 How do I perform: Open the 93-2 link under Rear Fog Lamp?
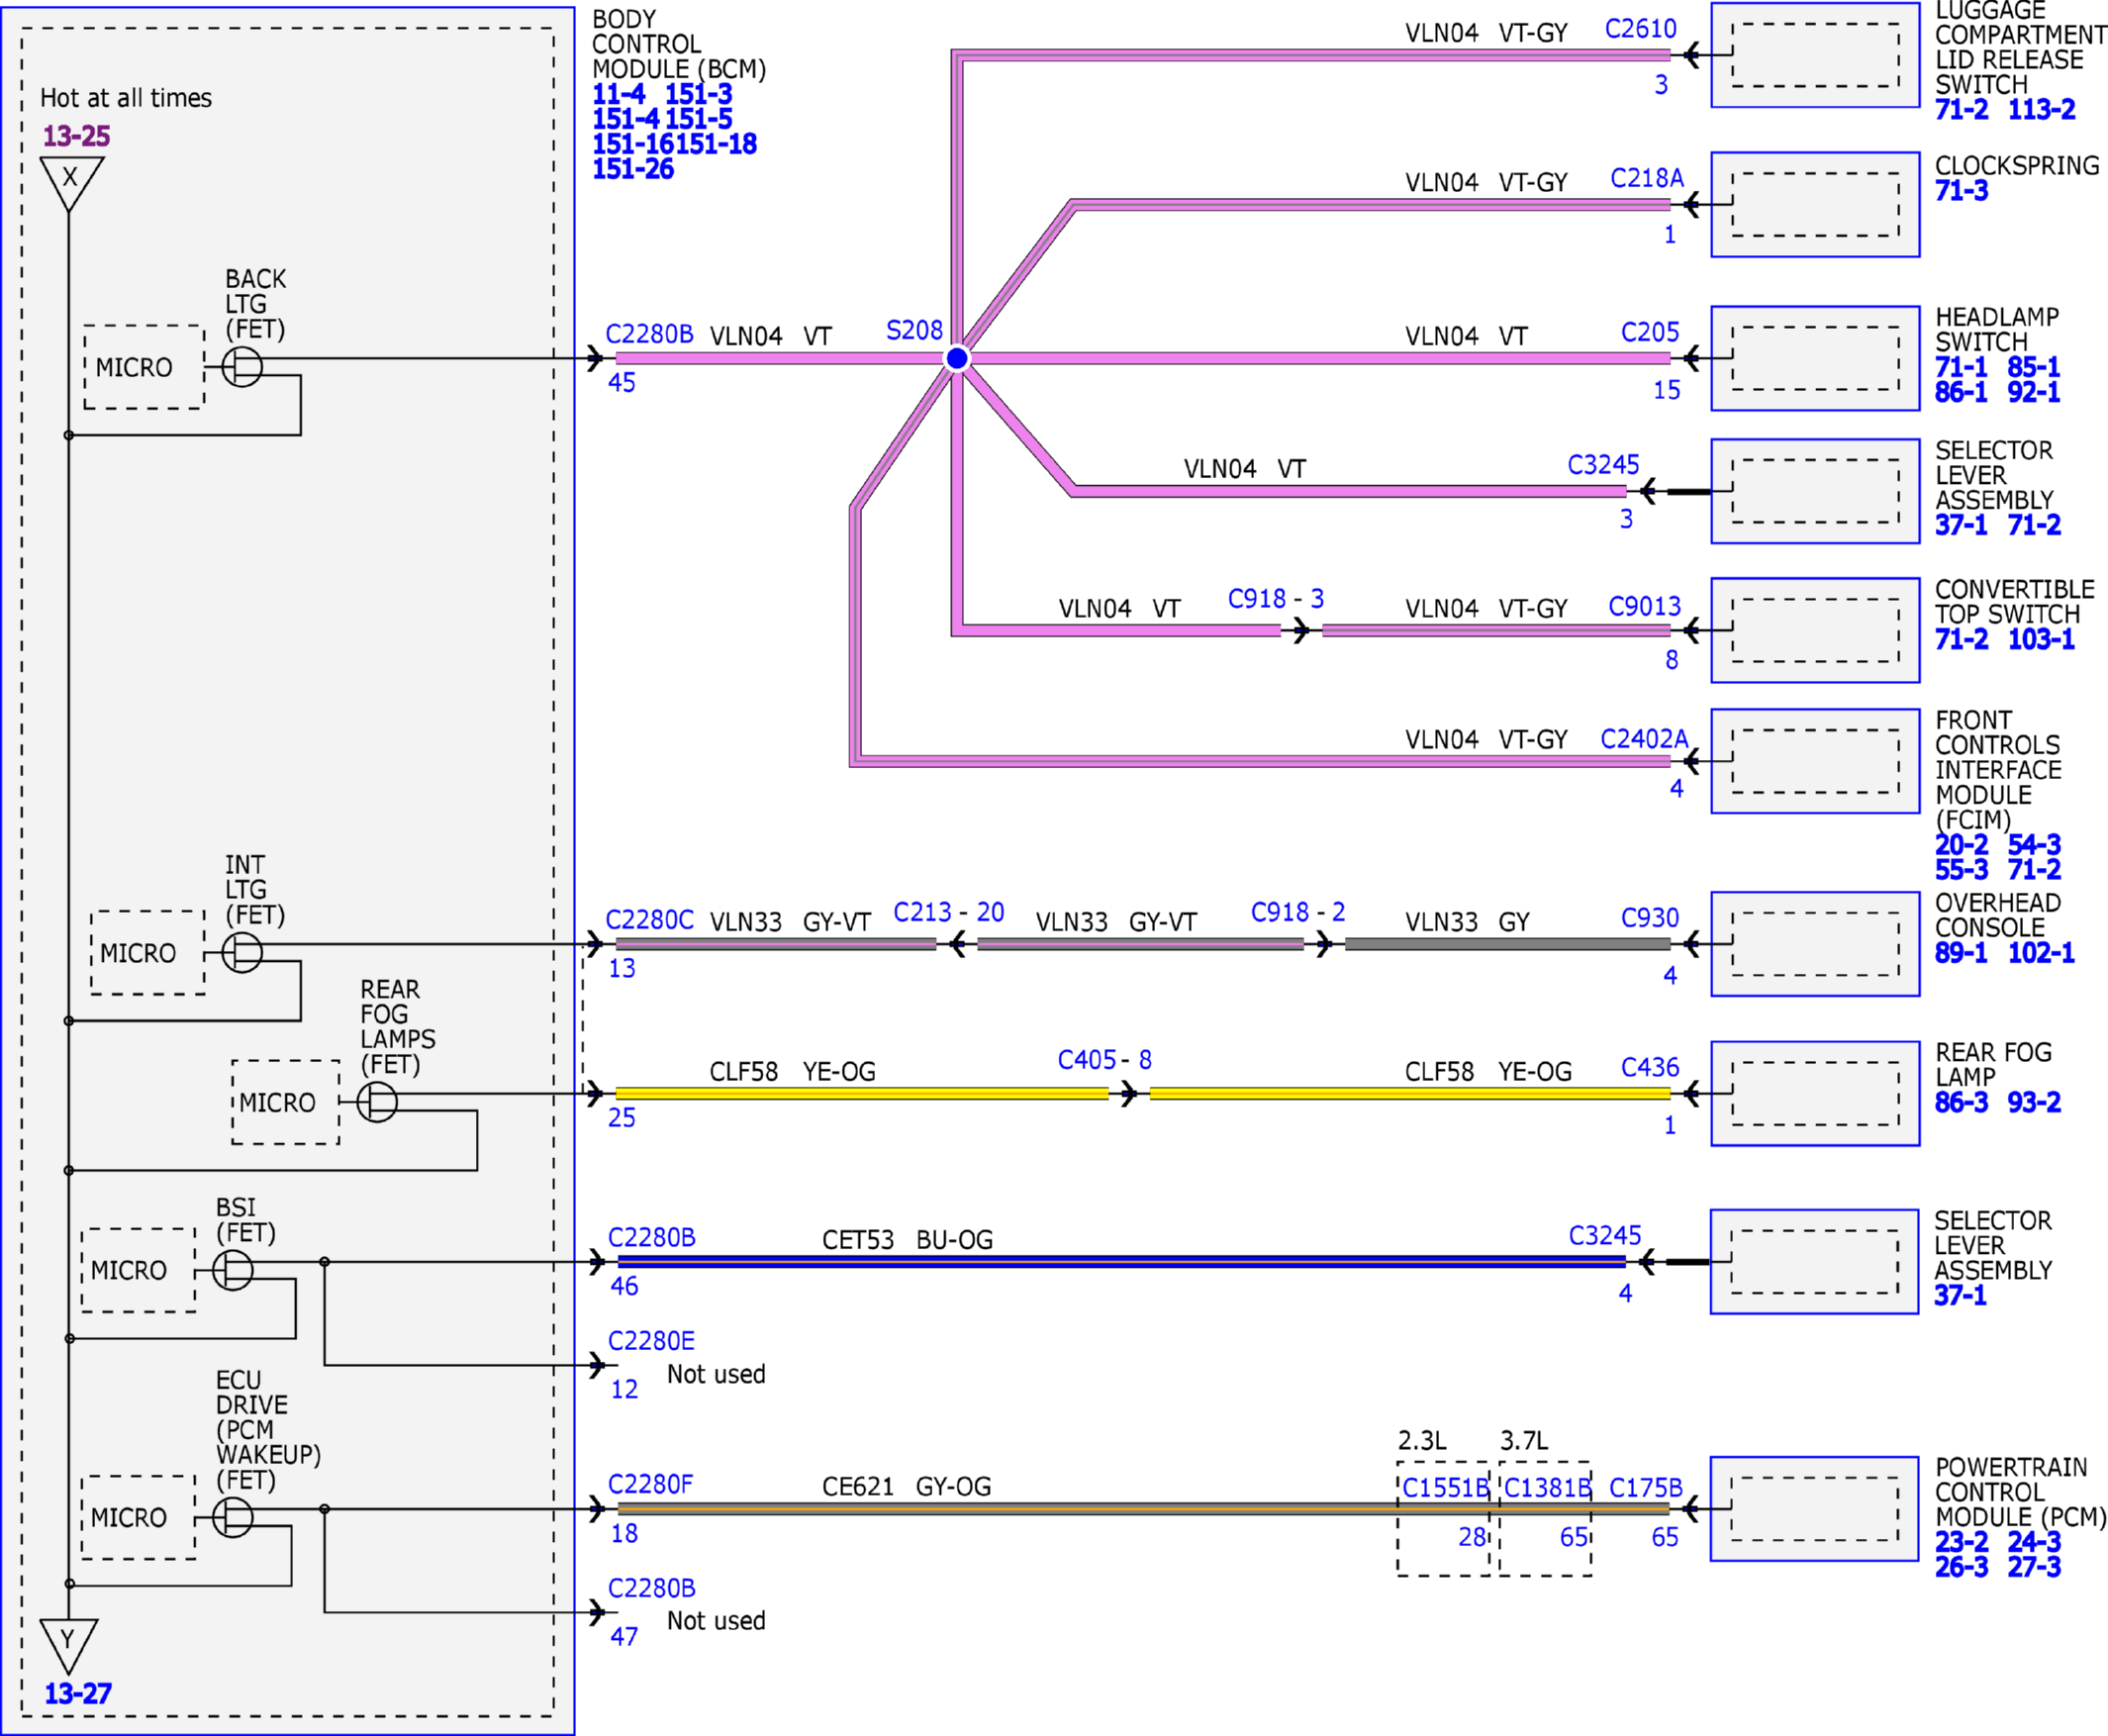tap(2034, 1102)
